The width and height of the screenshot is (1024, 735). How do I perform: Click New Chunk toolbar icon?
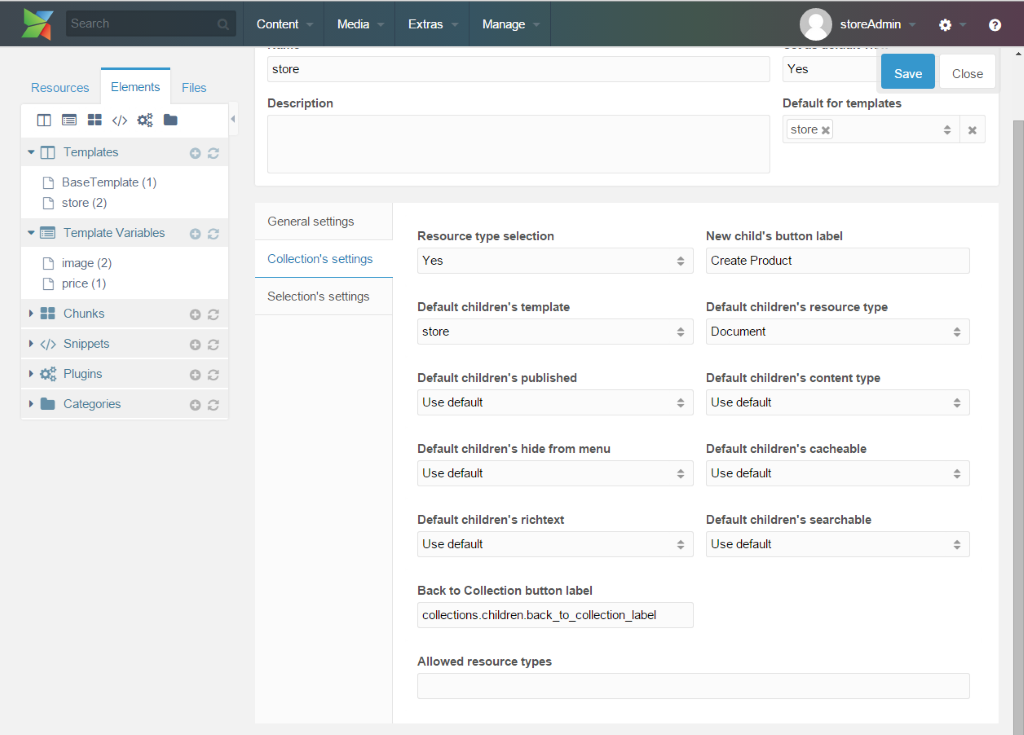click(95, 120)
